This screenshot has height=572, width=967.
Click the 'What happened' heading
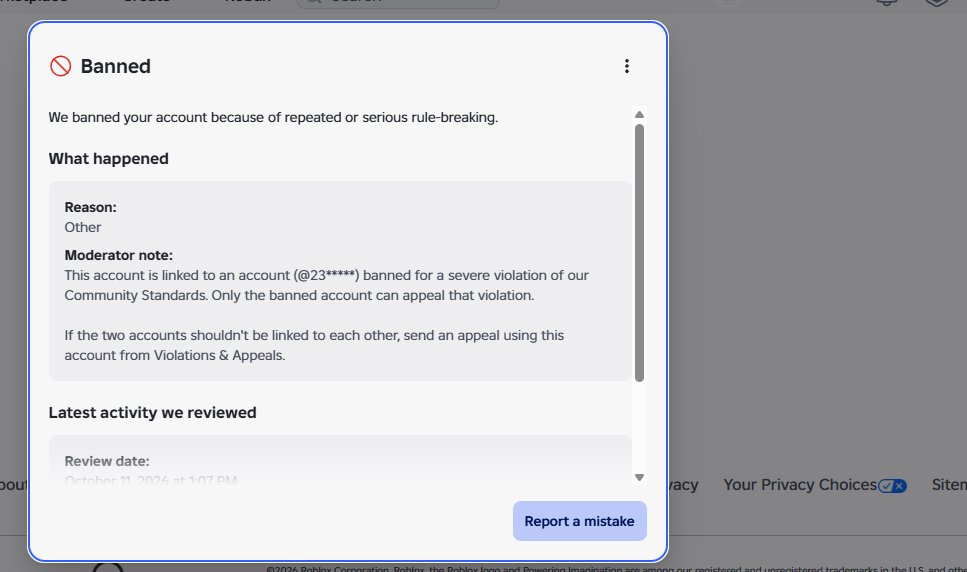pos(109,158)
